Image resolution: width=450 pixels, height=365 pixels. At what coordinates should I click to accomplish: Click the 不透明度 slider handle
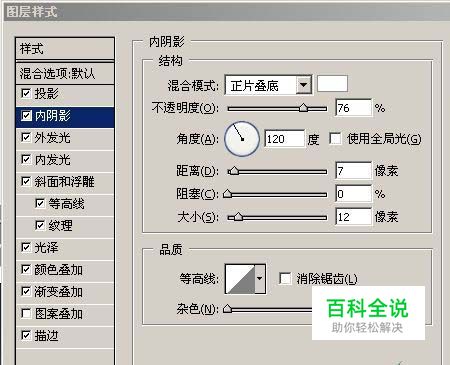[x=303, y=108]
